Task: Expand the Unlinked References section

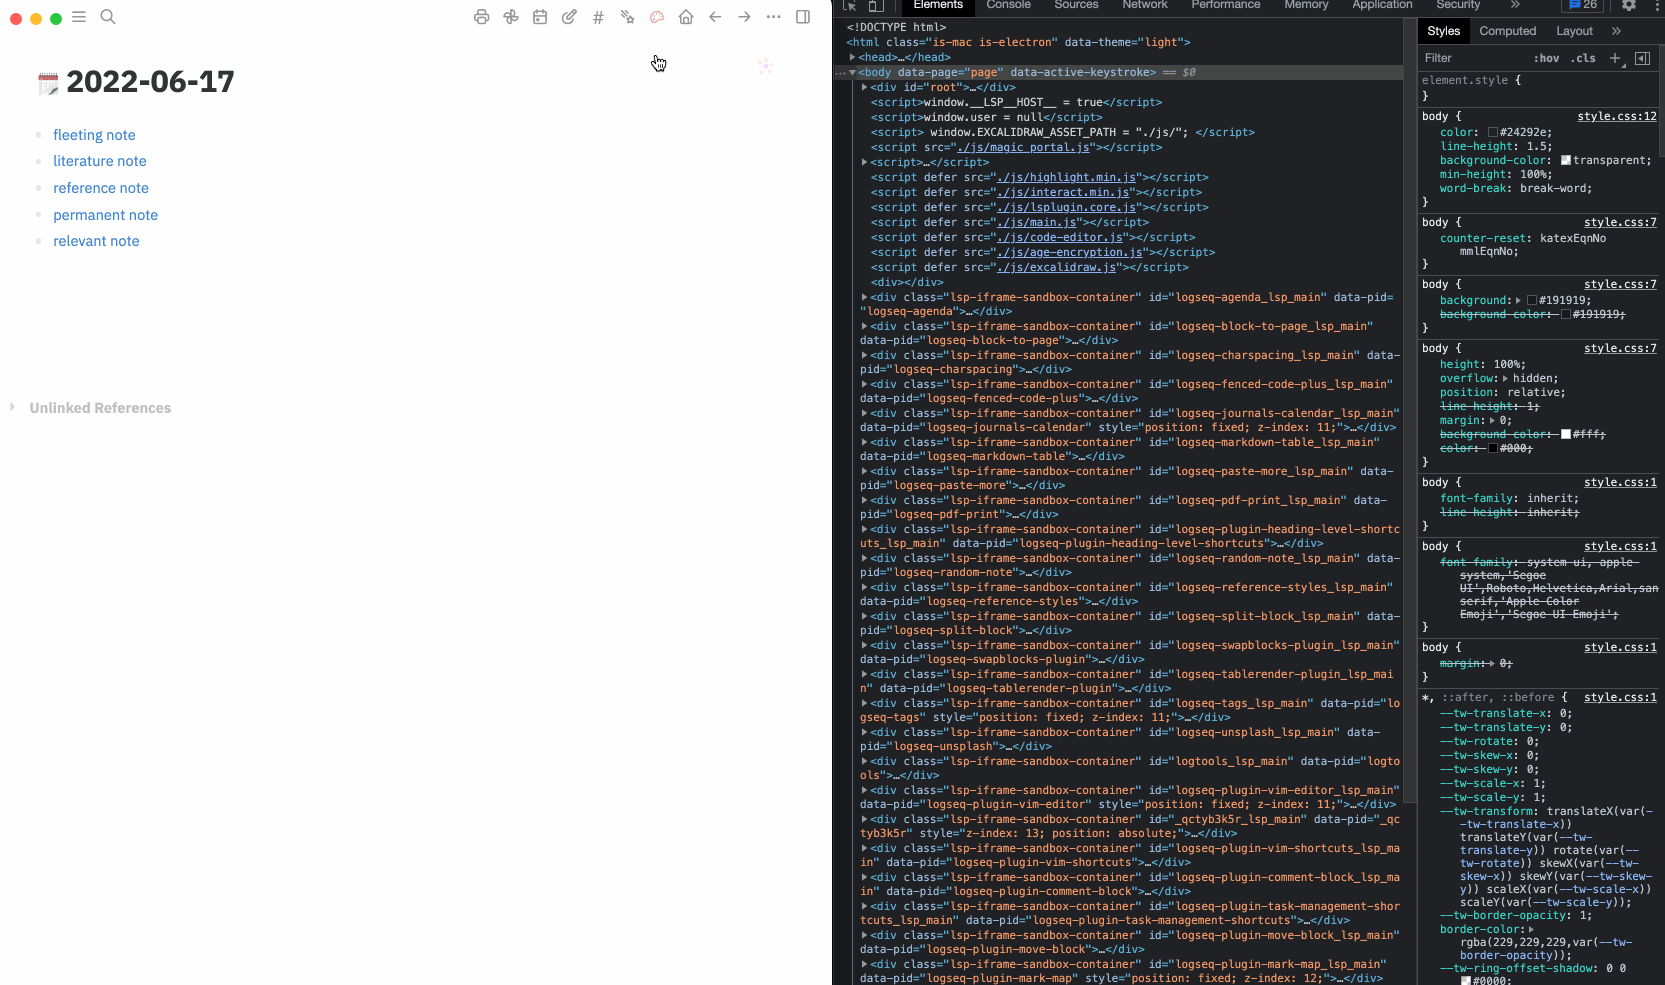Action: (12, 407)
